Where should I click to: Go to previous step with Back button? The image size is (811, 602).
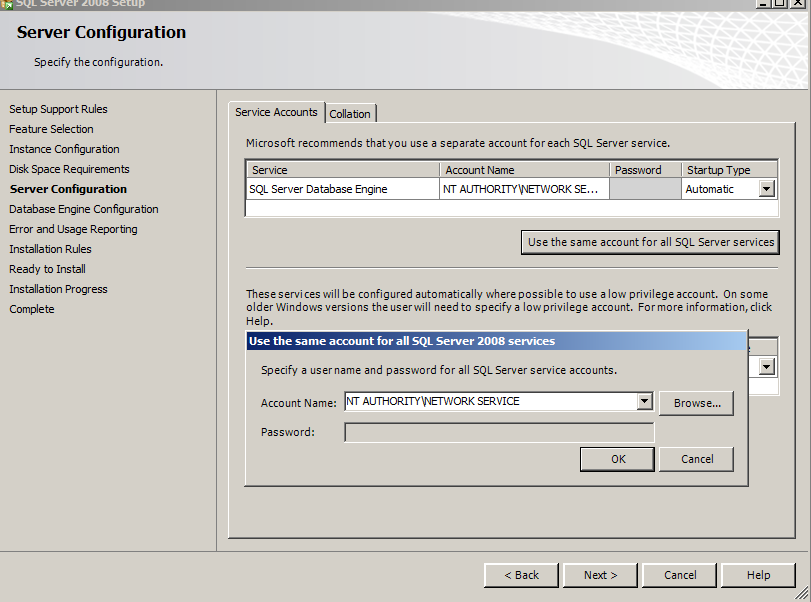(521, 575)
